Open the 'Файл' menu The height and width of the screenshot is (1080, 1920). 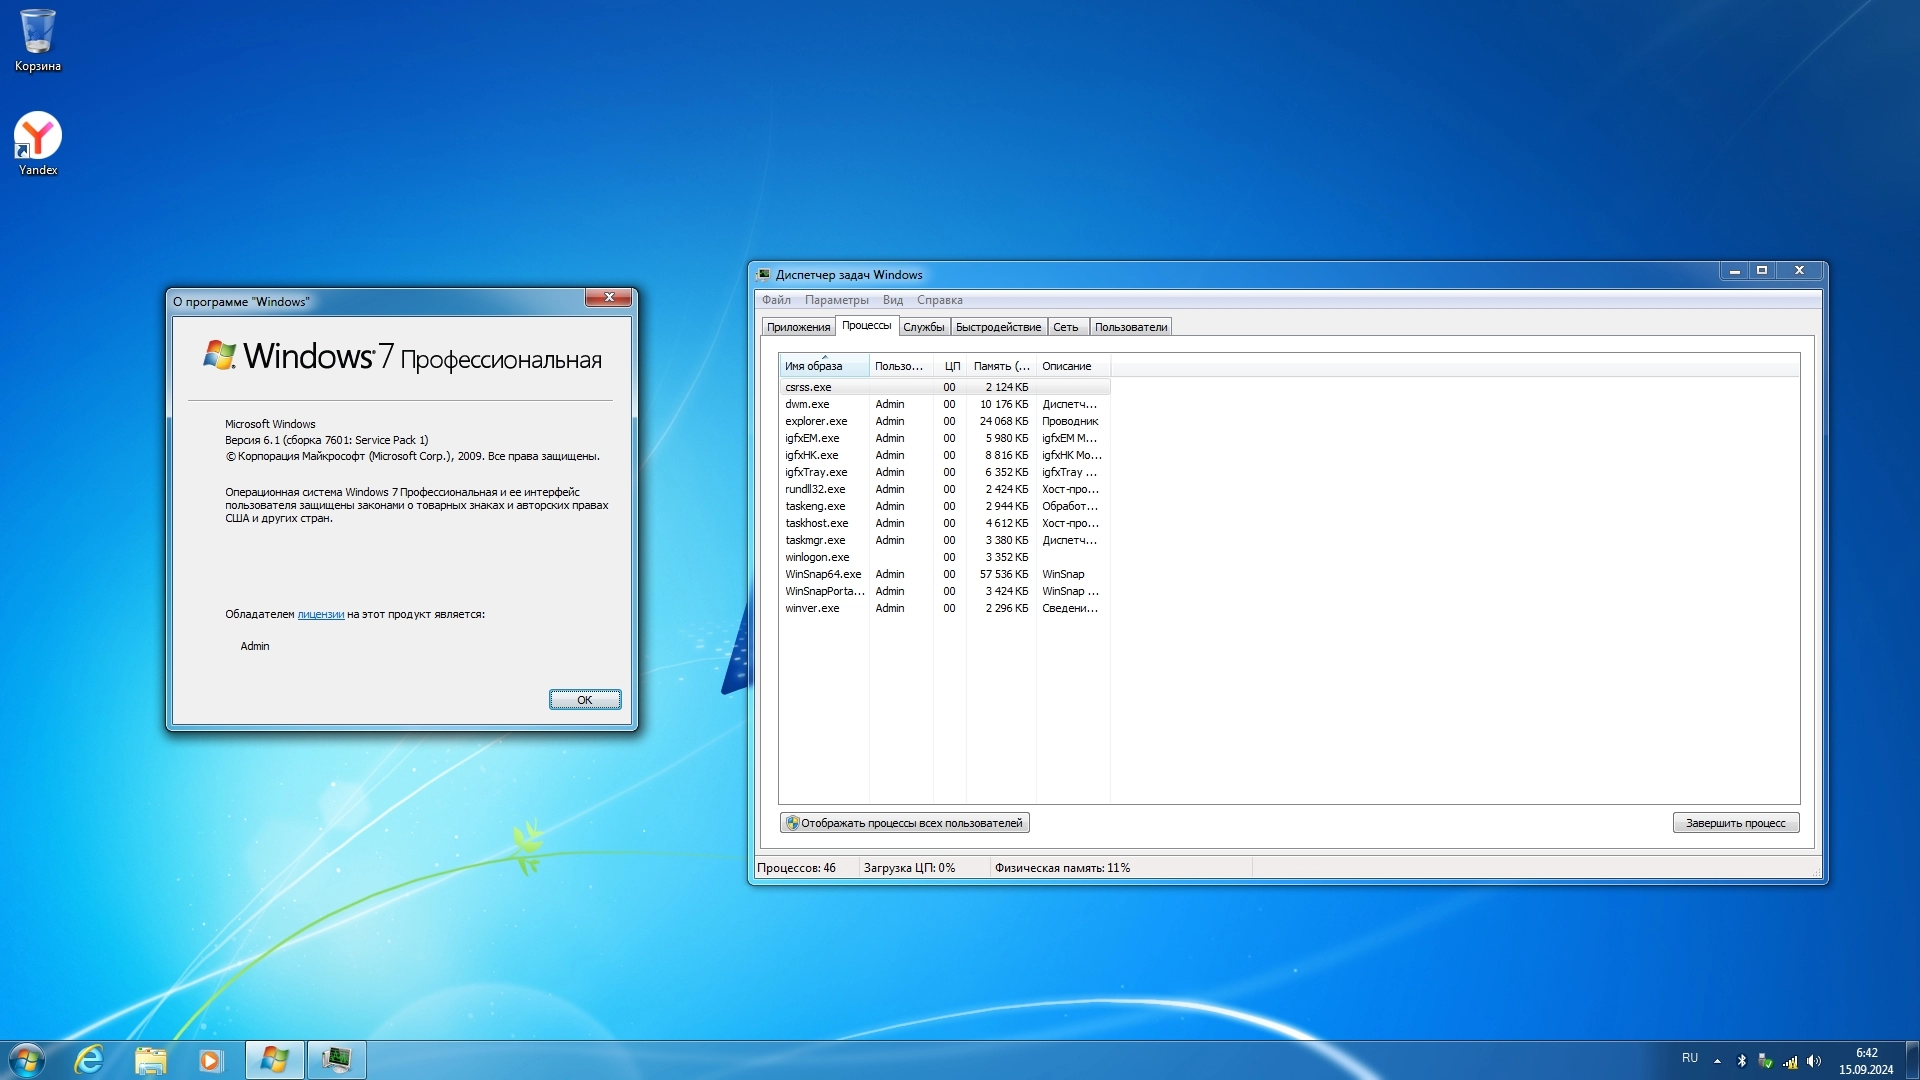click(x=776, y=300)
